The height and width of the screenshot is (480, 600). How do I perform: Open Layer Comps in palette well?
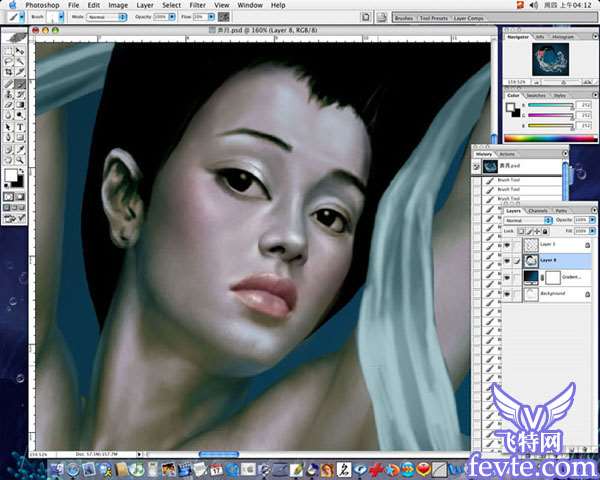[x=468, y=18]
